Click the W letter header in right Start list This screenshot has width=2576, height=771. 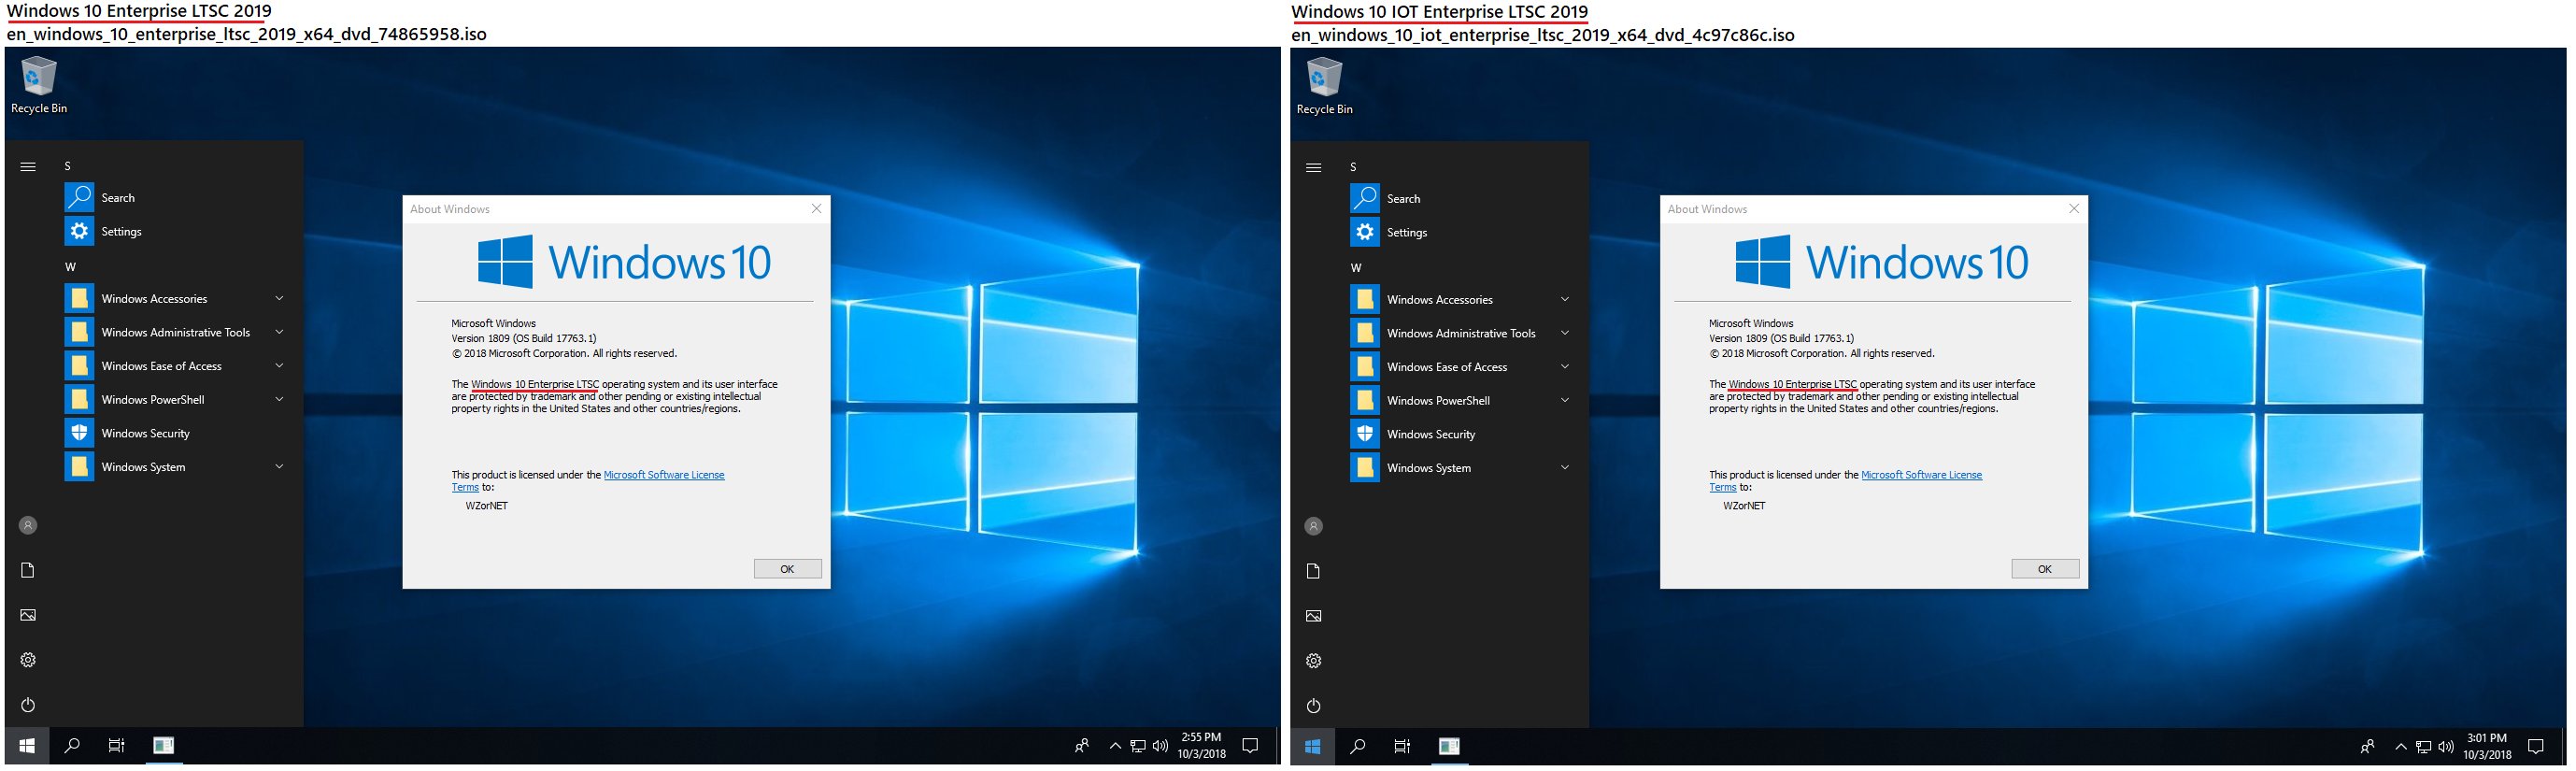pos(1356,268)
